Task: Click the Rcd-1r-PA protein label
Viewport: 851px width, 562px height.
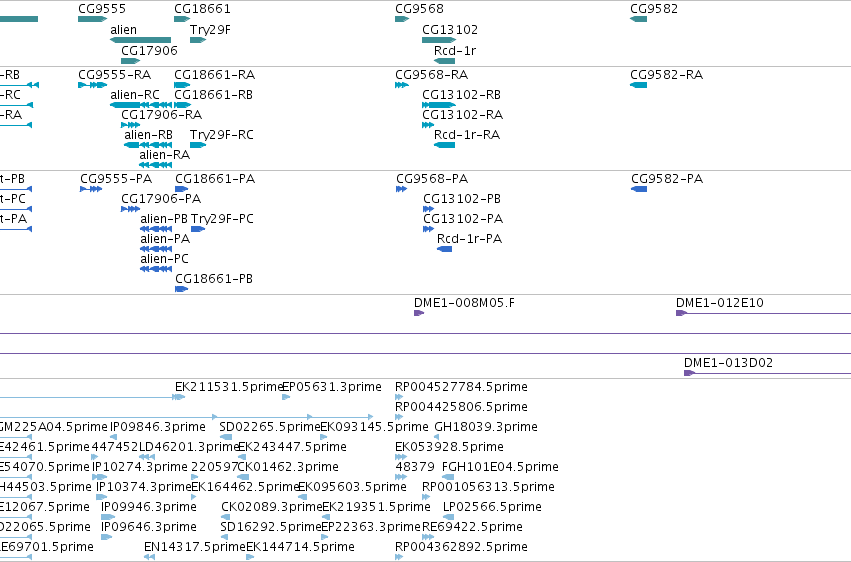Action: coord(469,239)
